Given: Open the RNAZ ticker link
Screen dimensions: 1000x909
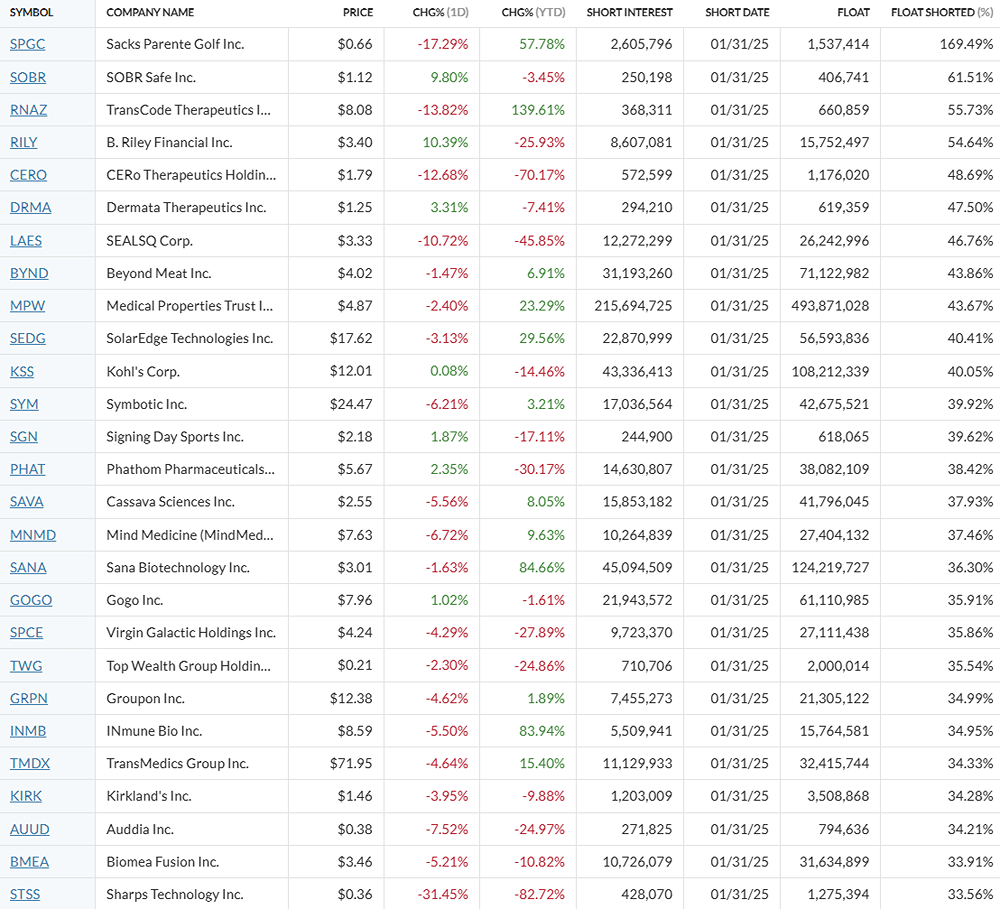Looking at the screenshot, I should click(x=29, y=110).
